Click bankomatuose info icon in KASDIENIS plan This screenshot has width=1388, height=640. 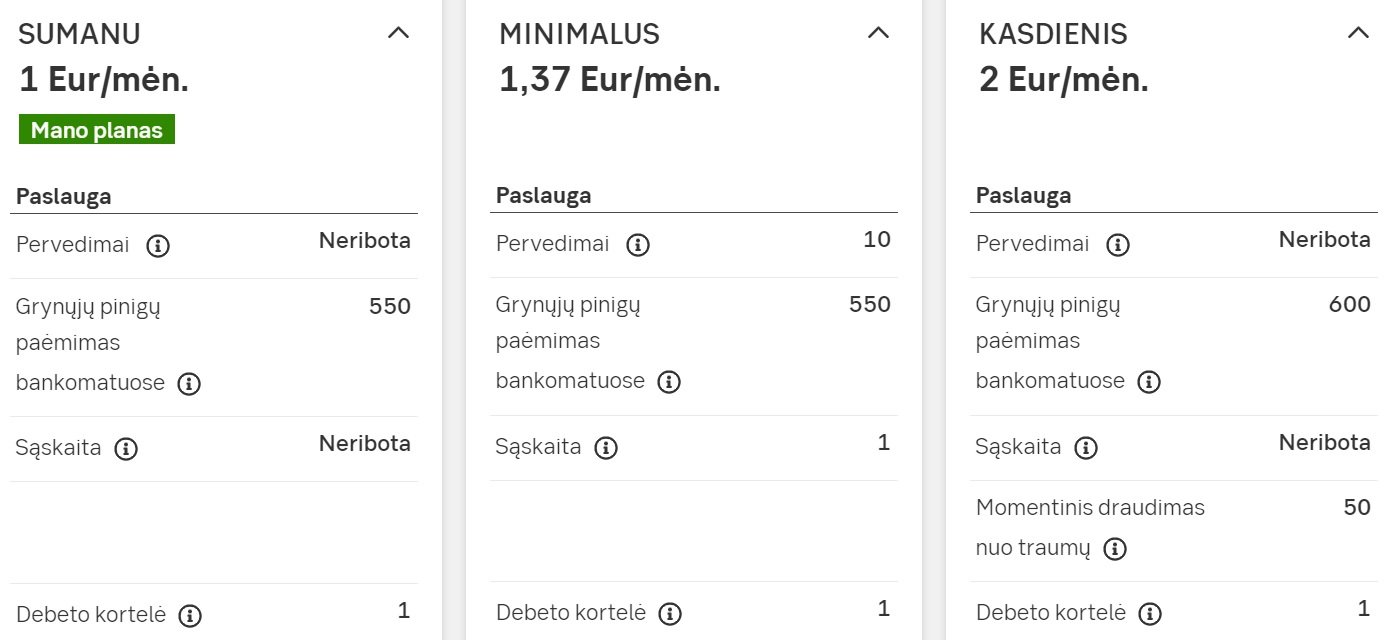pos(1150,382)
